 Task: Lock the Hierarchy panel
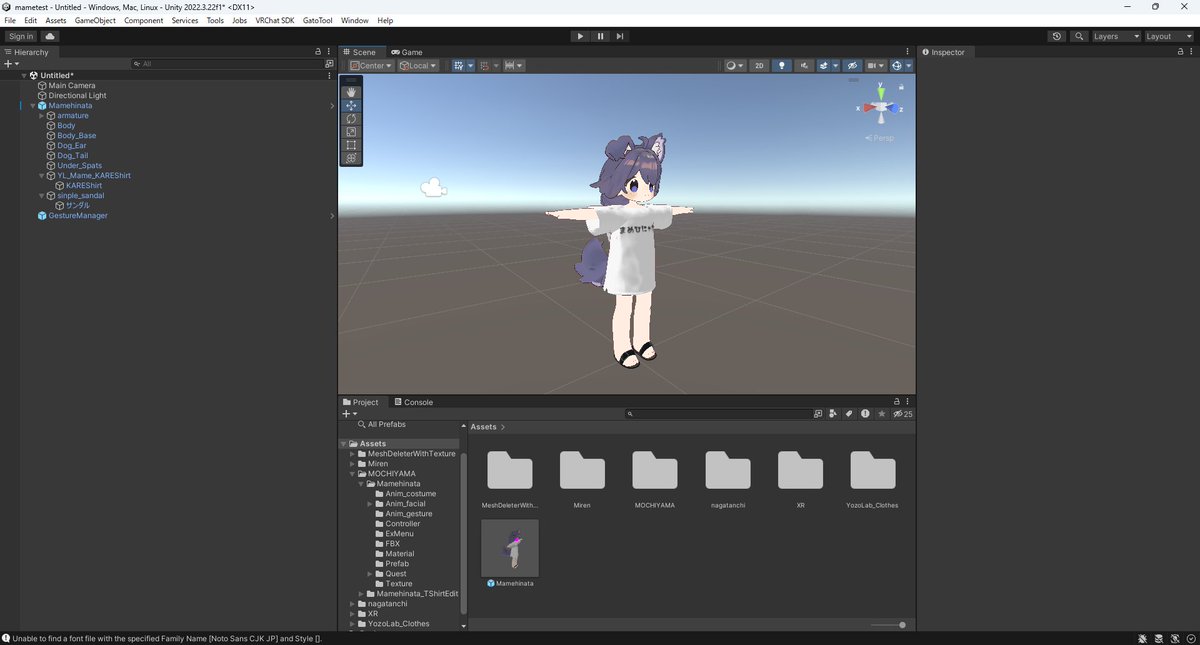318,52
